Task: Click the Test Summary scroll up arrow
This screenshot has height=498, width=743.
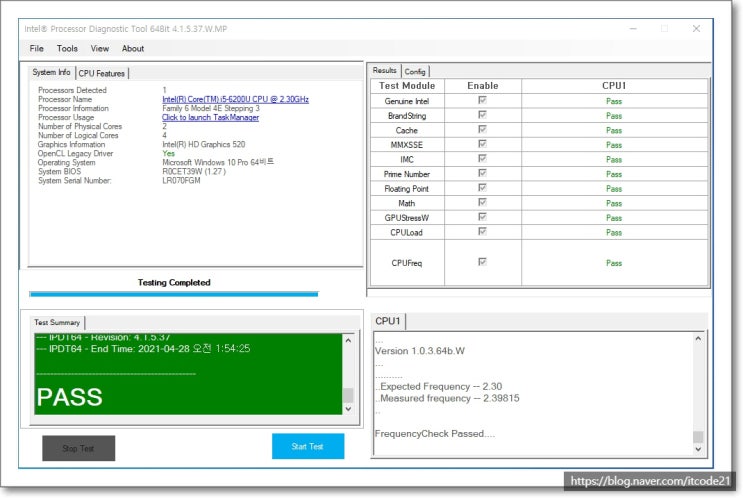Action: coord(348,340)
